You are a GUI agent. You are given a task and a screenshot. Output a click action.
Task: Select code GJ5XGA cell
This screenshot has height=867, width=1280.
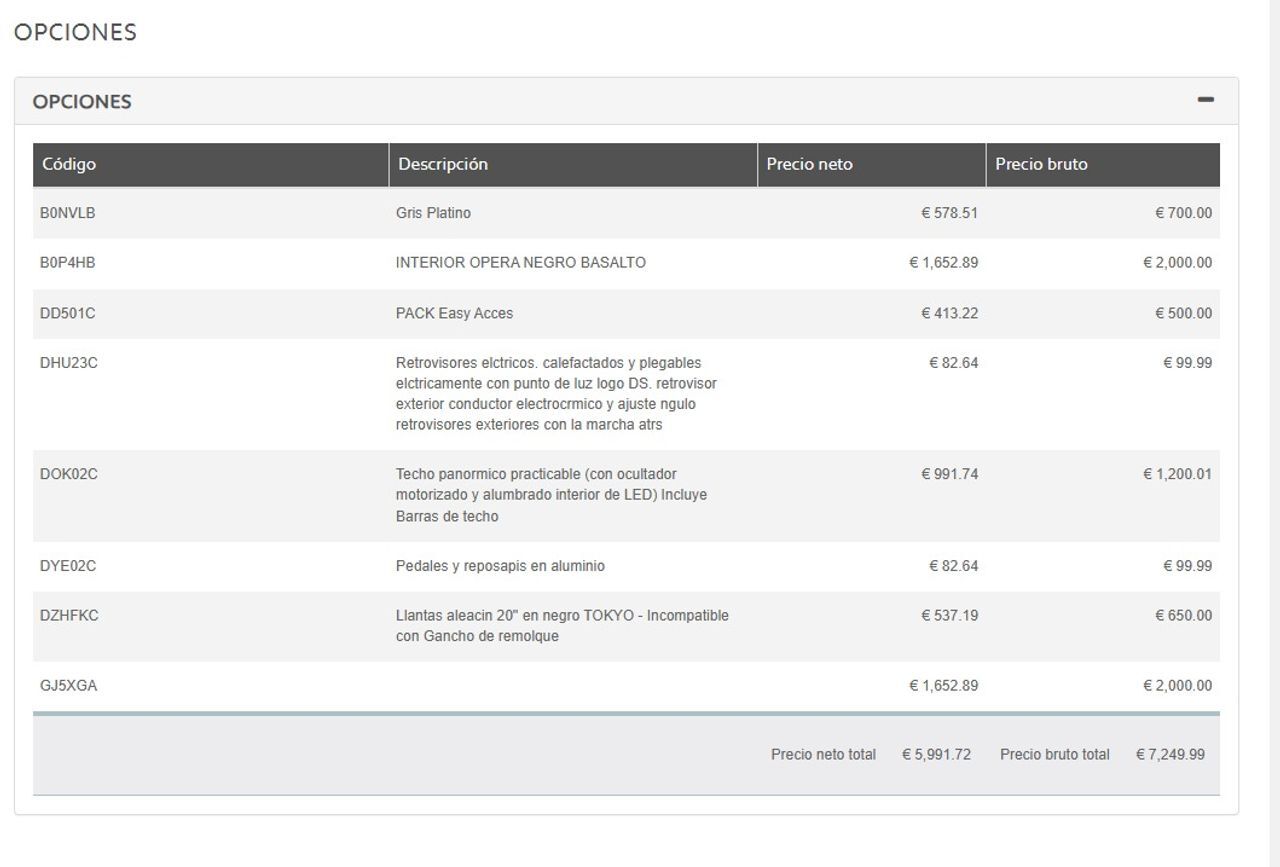click(x=68, y=686)
